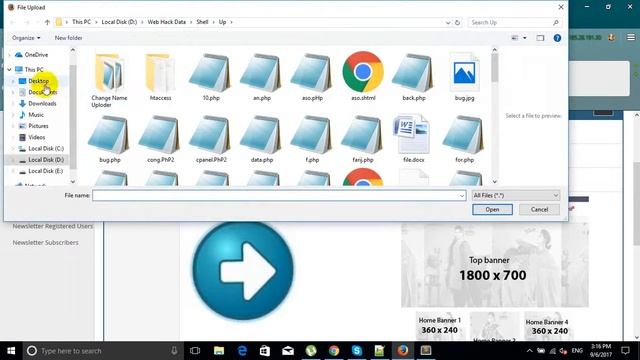This screenshot has height=360, width=640.
Task: Select the for.php file
Action: [x=464, y=139]
